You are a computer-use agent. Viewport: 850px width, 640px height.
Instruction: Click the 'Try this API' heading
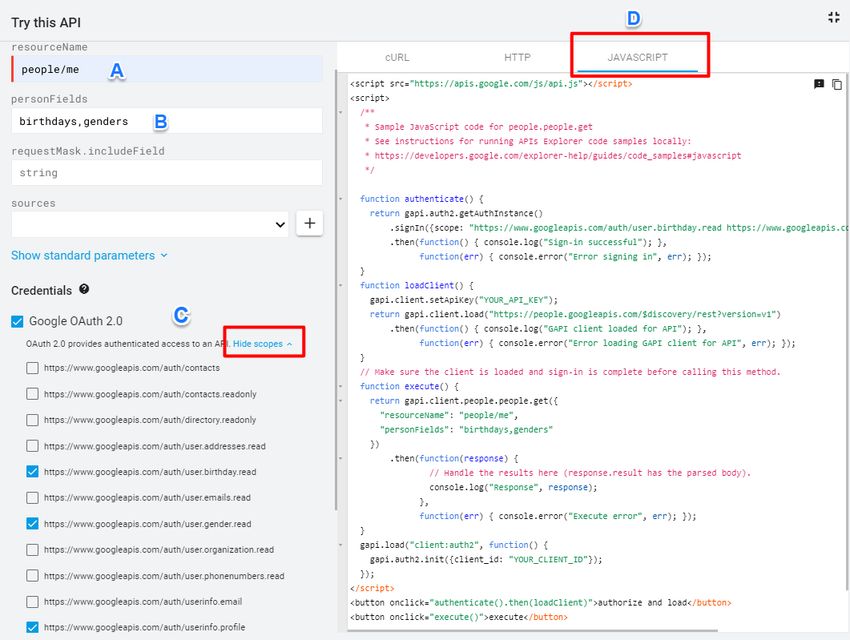[46, 23]
